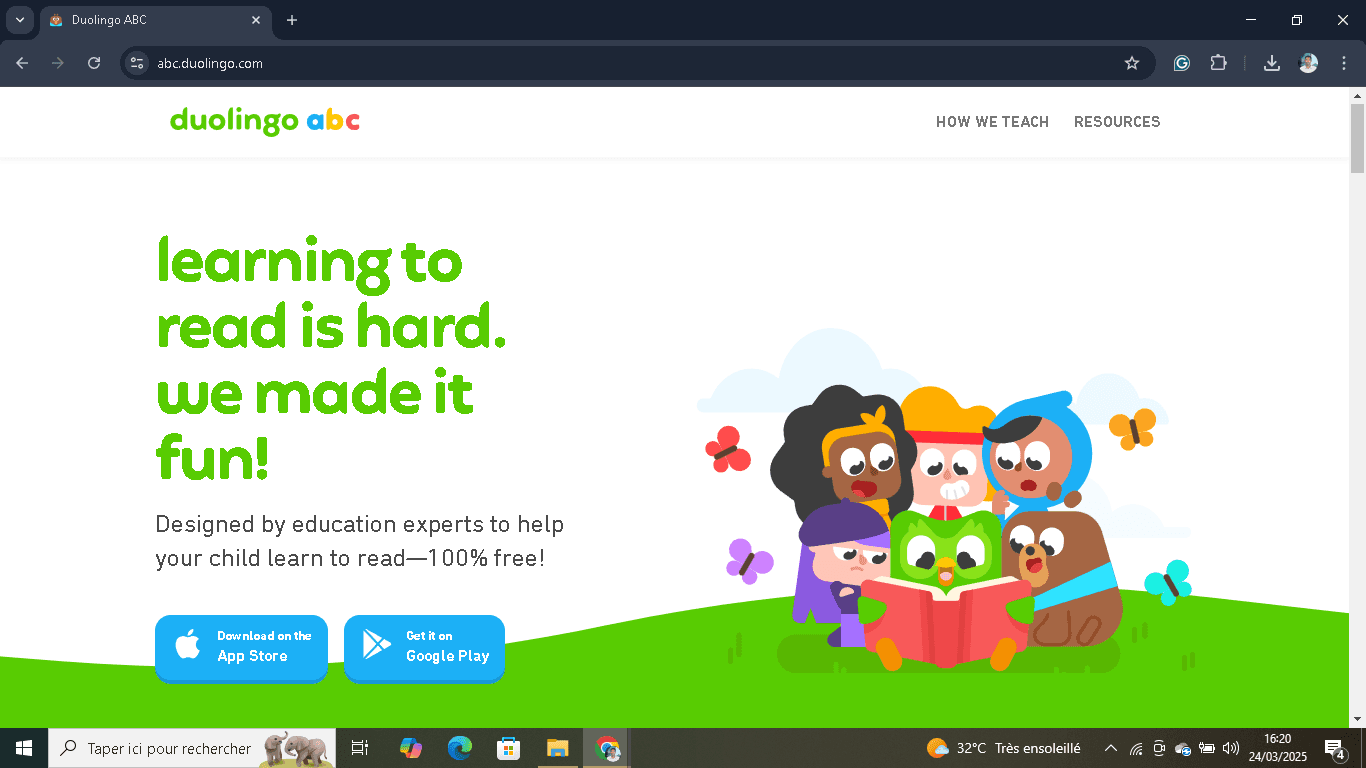Open OneDrive sync icon in the tray
Viewport: 1366px width, 768px height.
[1182, 748]
